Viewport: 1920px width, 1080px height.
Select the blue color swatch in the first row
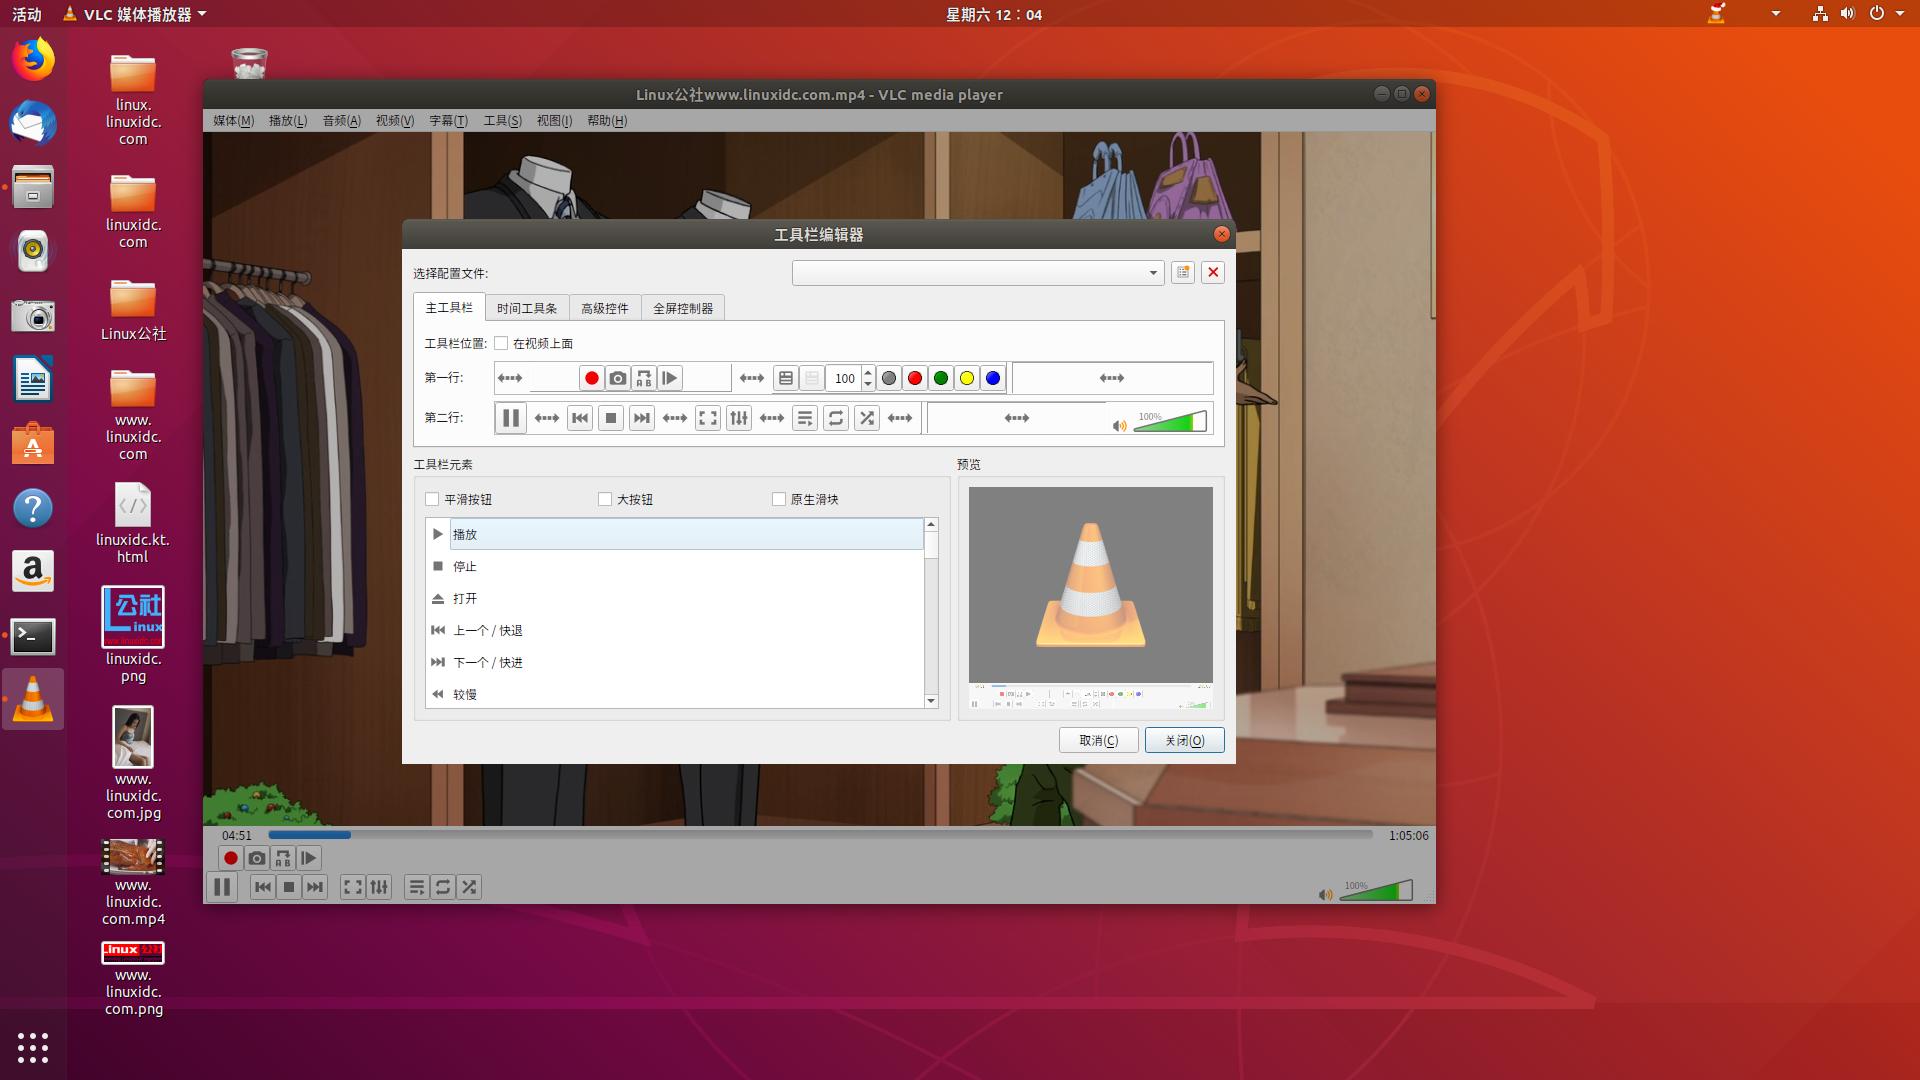pos(992,378)
